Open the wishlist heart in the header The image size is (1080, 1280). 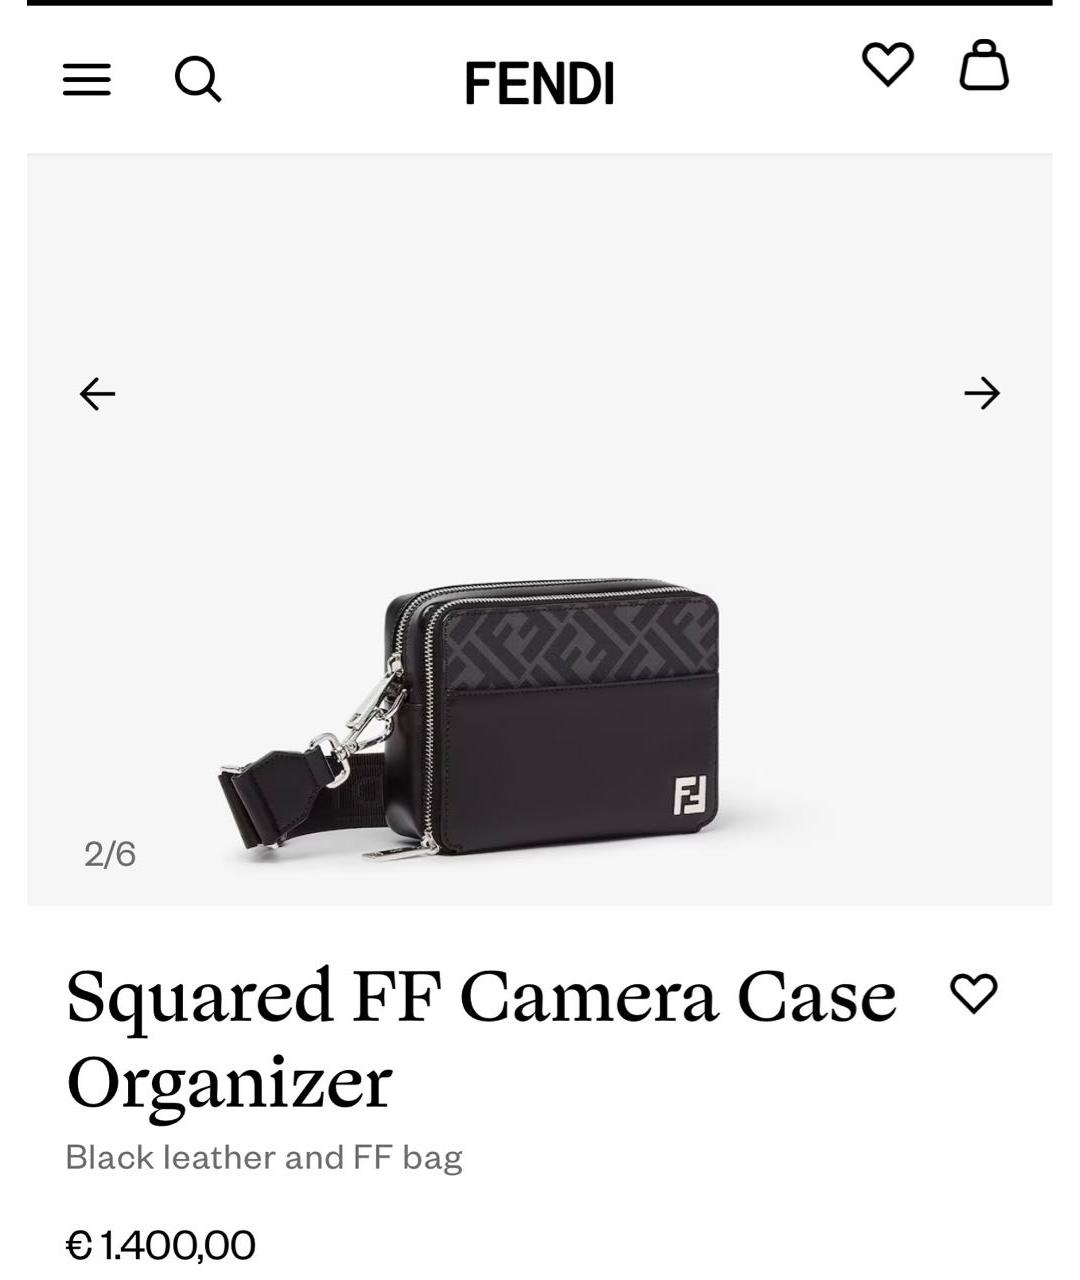[888, 64]
